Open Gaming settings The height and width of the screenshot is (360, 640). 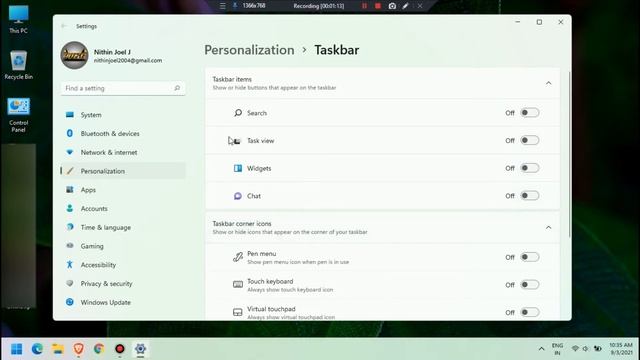pyautogui.click(x=123, y=246)
